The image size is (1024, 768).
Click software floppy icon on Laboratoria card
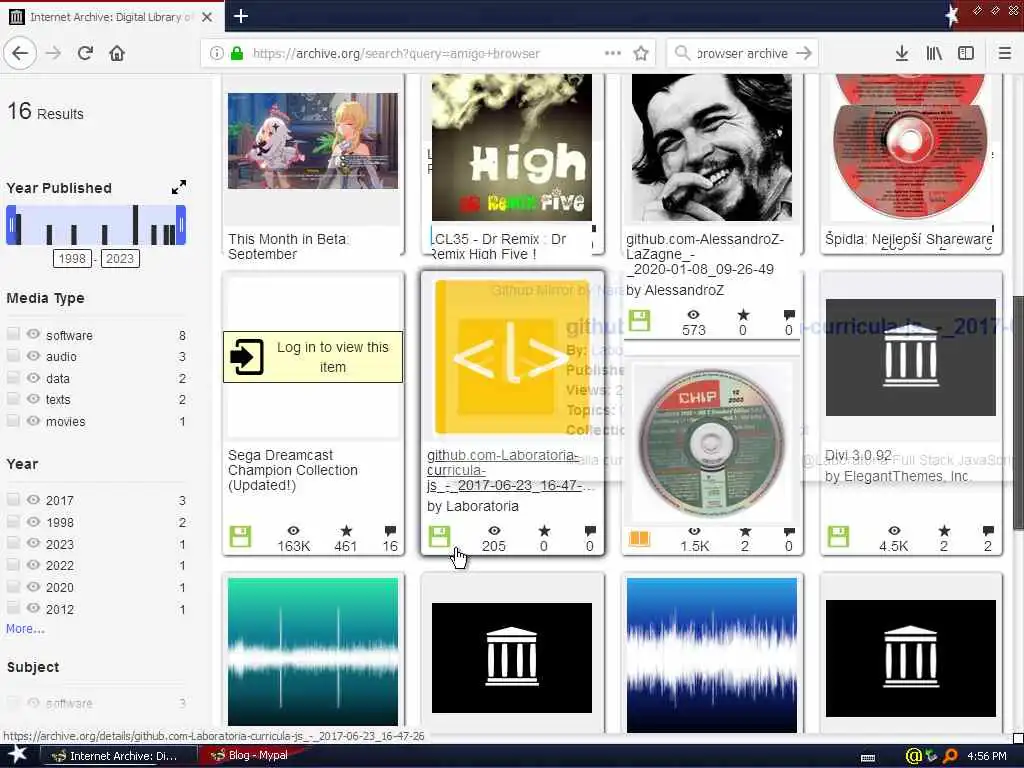pyautogui.click(x=440, y=536)
